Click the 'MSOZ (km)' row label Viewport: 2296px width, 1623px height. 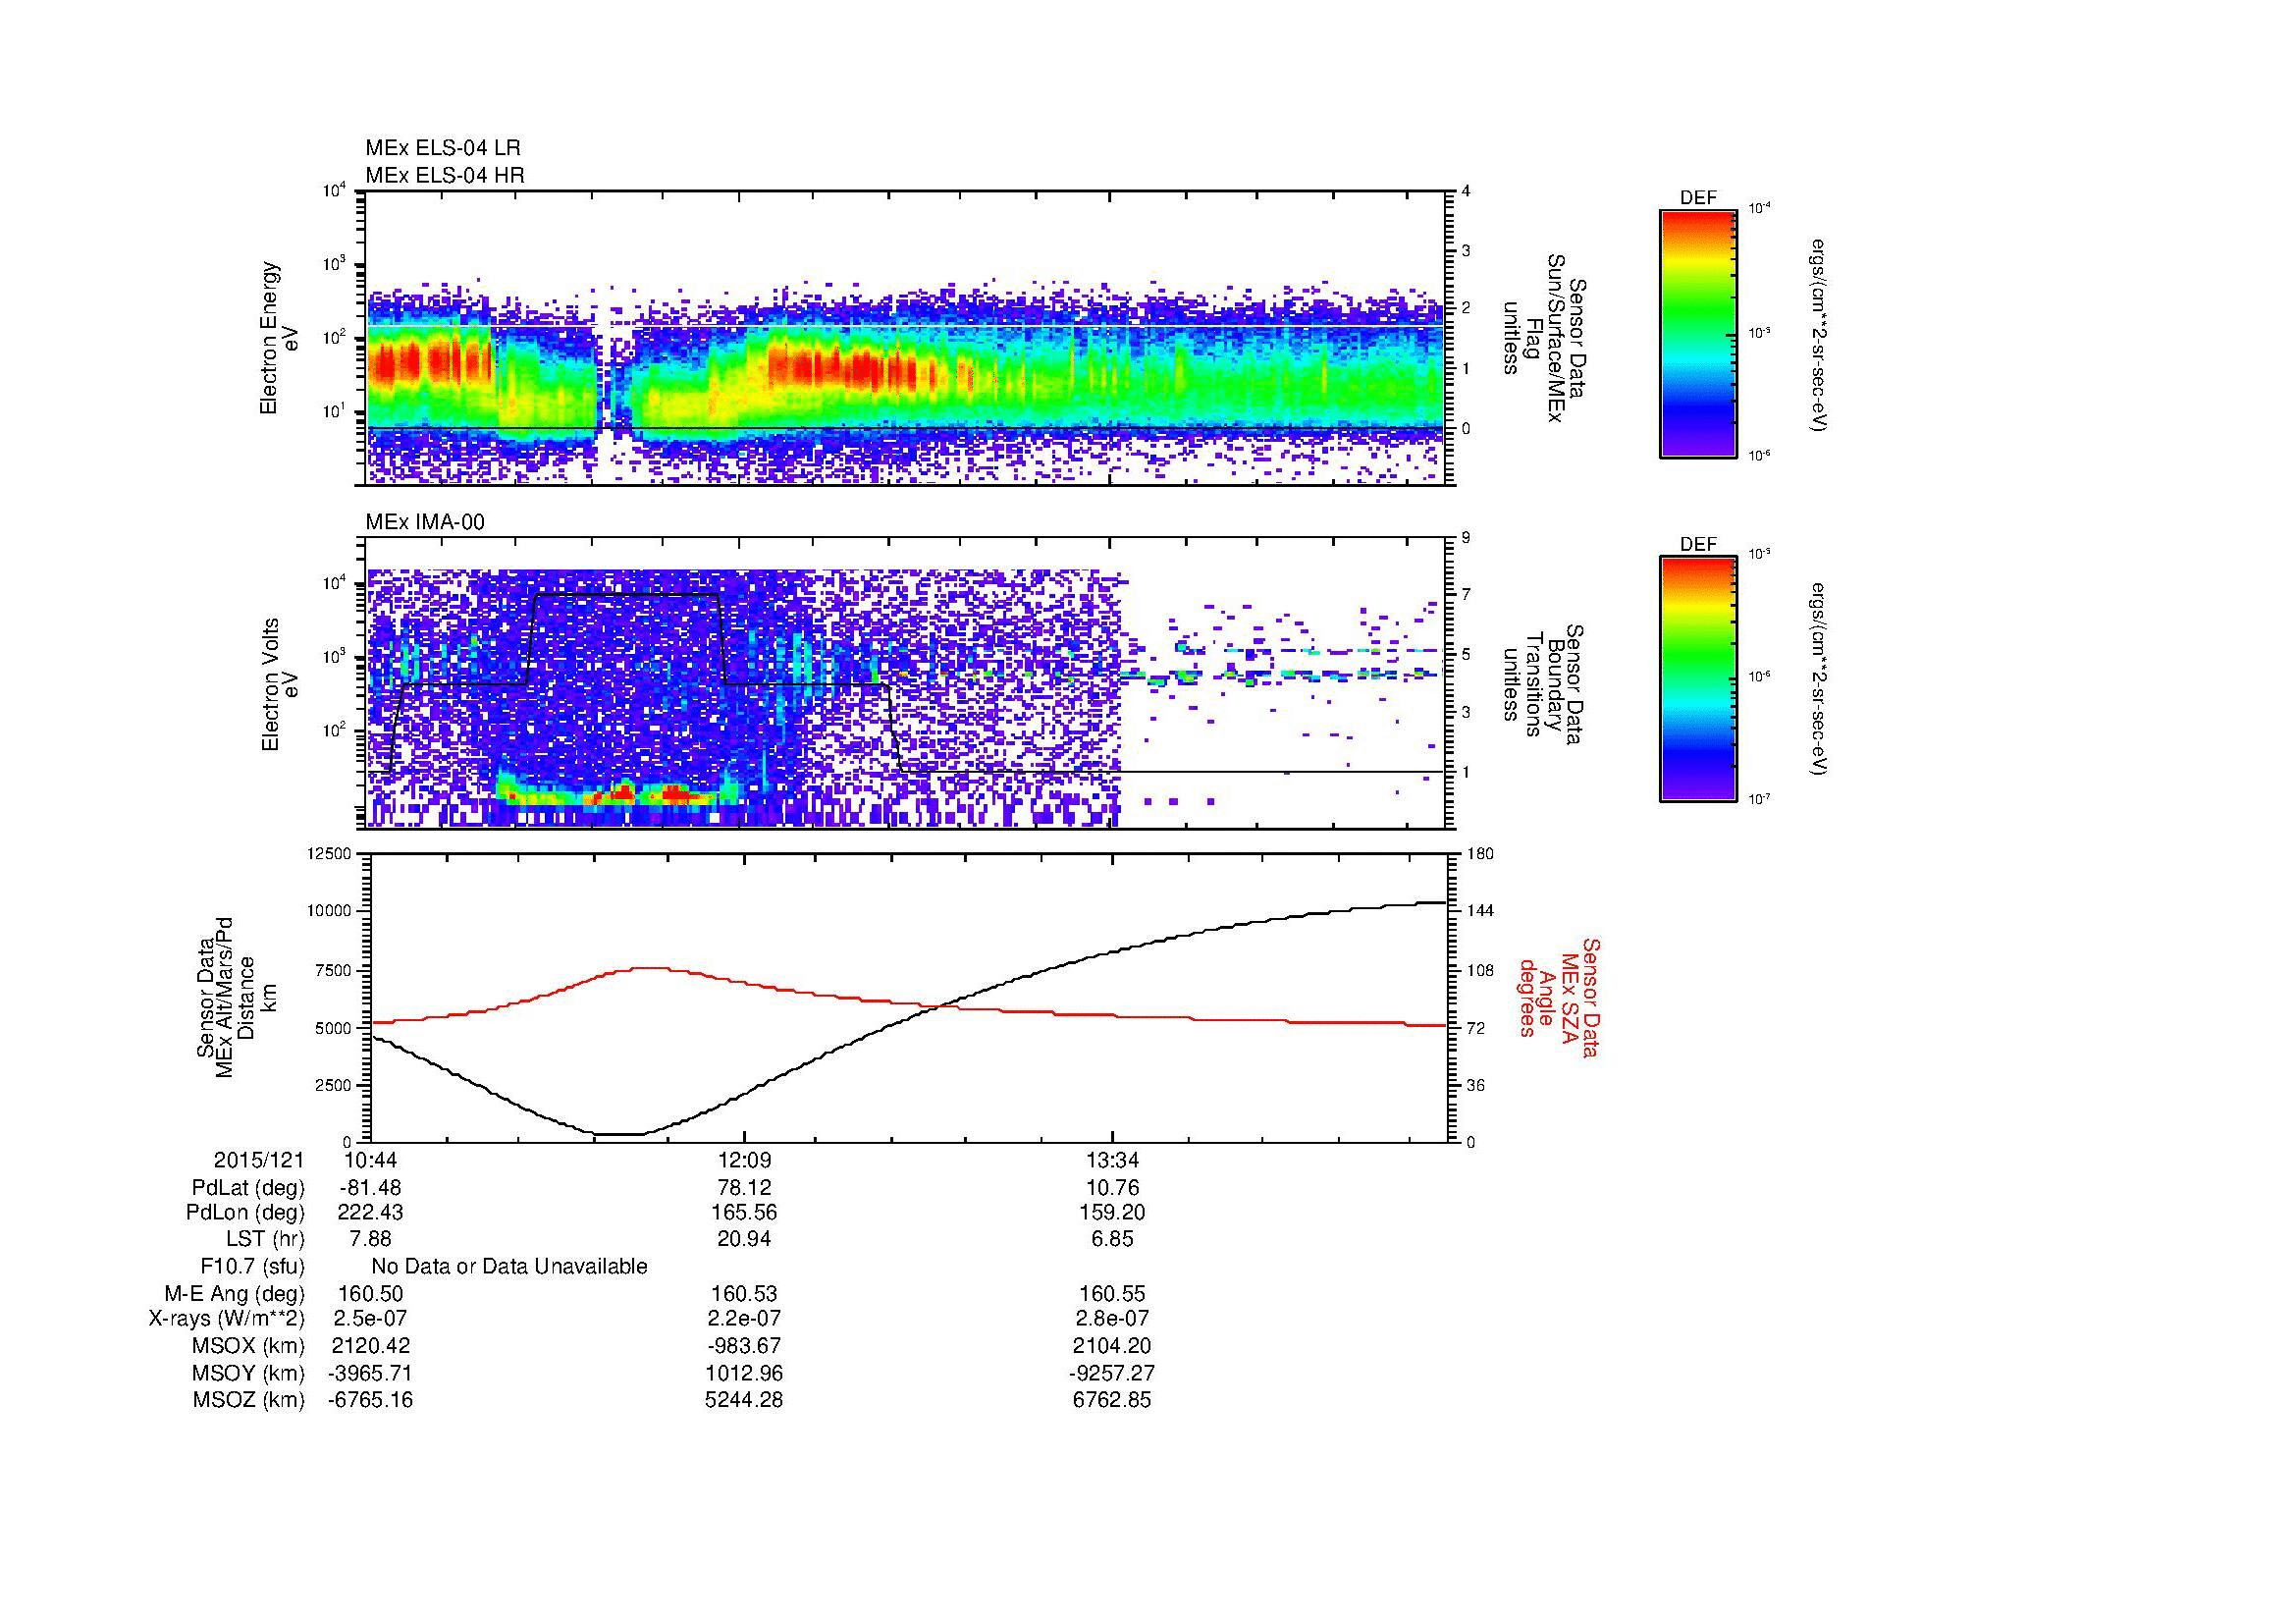click(248, 1400)
